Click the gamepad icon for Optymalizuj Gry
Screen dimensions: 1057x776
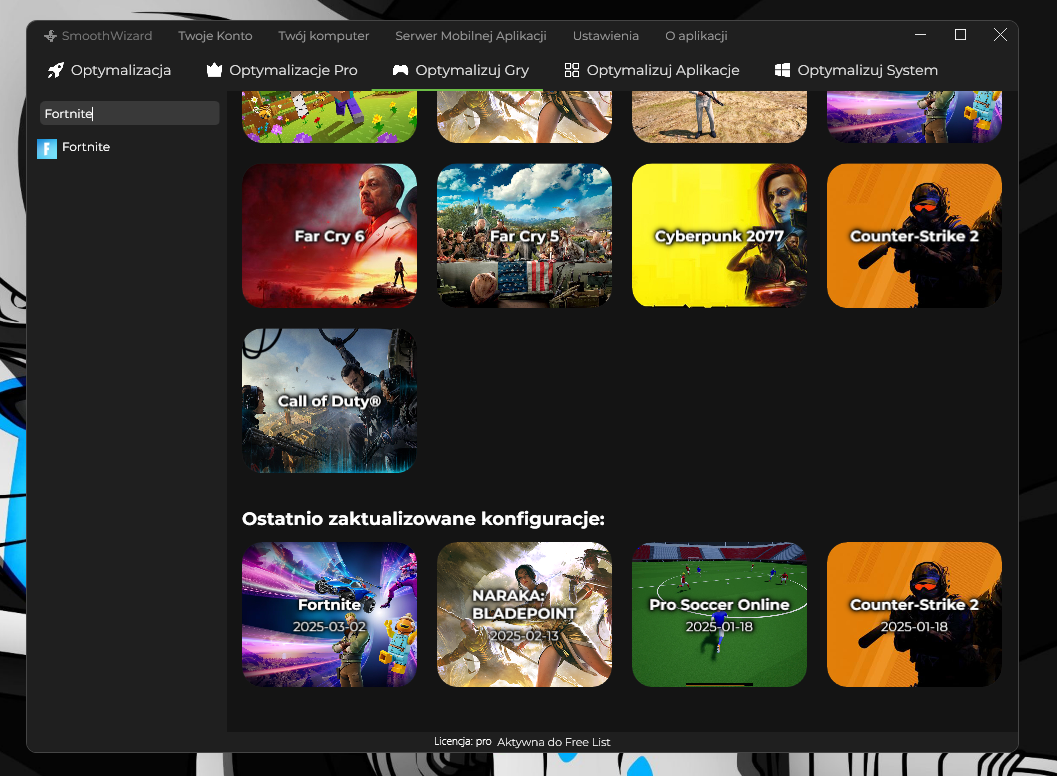pyautogui.click(x=400, y=70)
